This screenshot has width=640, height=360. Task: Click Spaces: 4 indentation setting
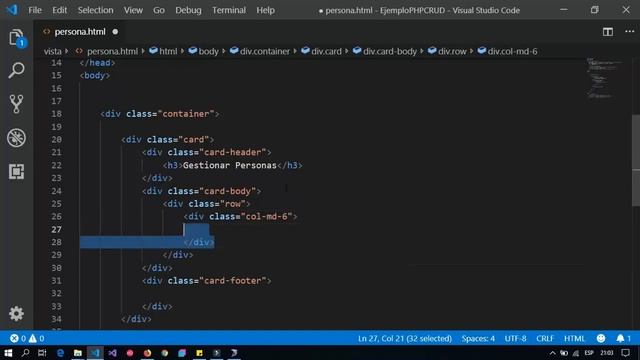(x=478, y=338)
